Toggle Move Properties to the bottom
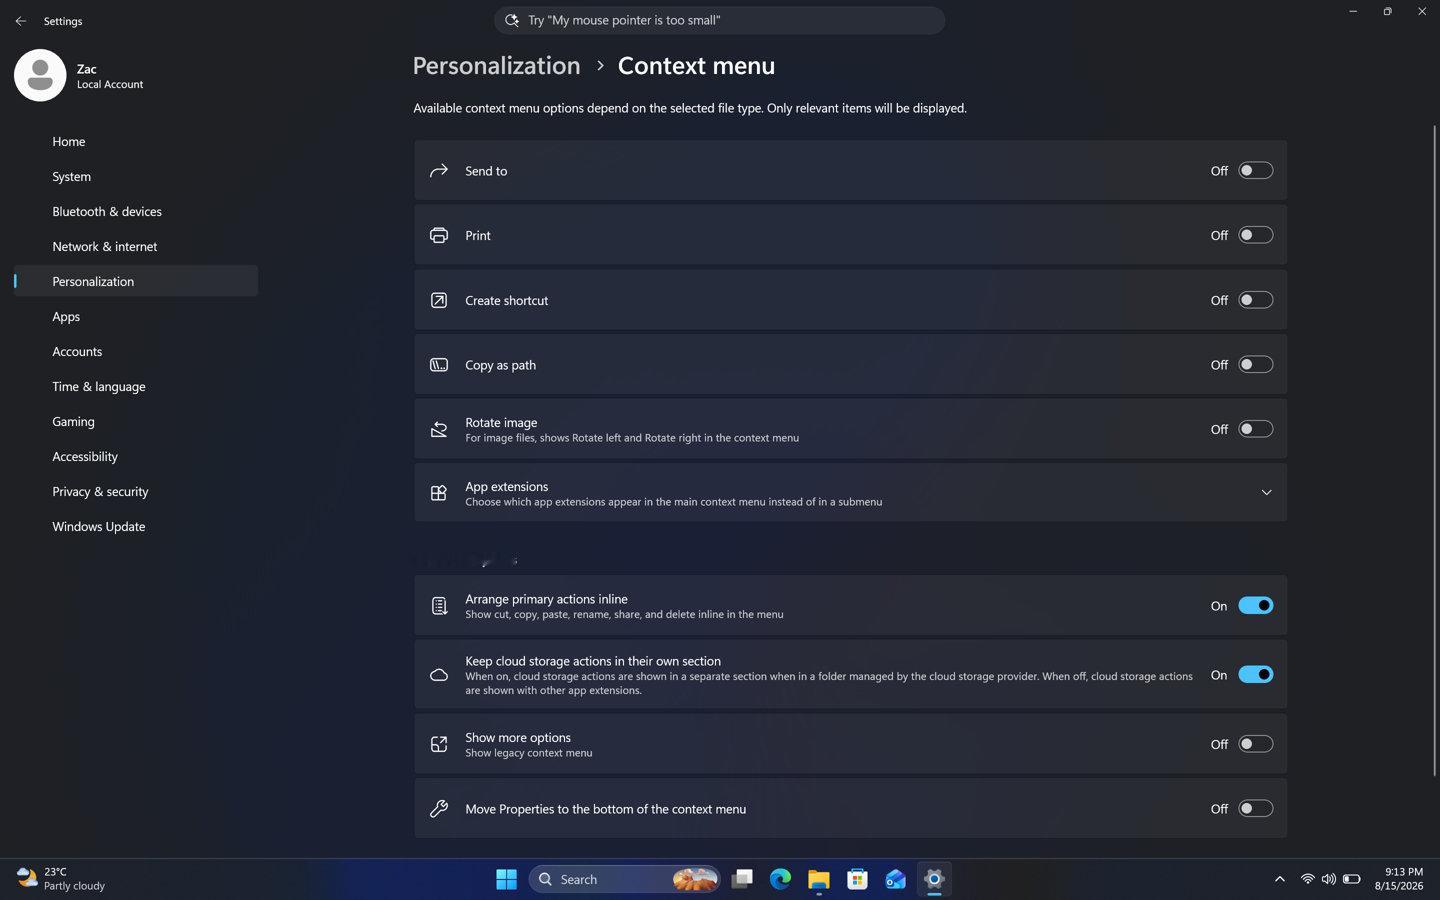The image size is (1440, 900). click(1255, 809)
